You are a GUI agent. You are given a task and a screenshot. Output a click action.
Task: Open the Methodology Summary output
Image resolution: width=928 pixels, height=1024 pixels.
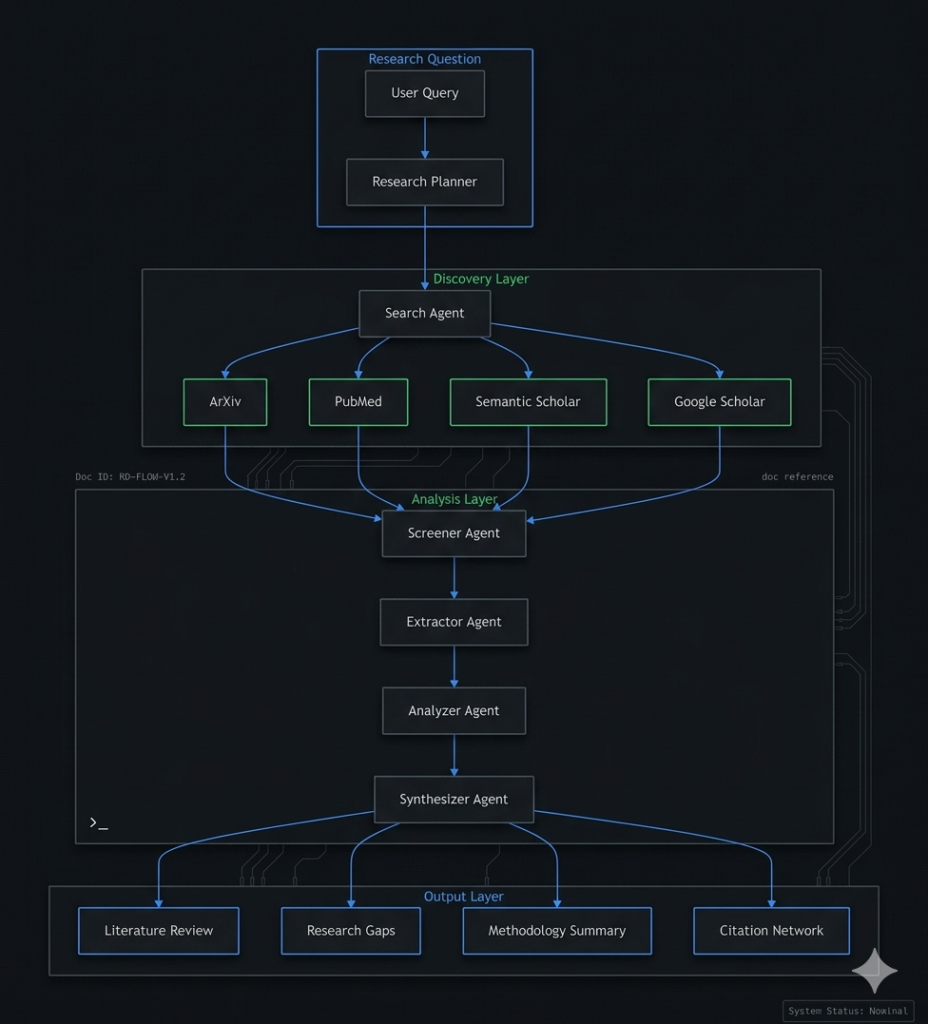557,931
